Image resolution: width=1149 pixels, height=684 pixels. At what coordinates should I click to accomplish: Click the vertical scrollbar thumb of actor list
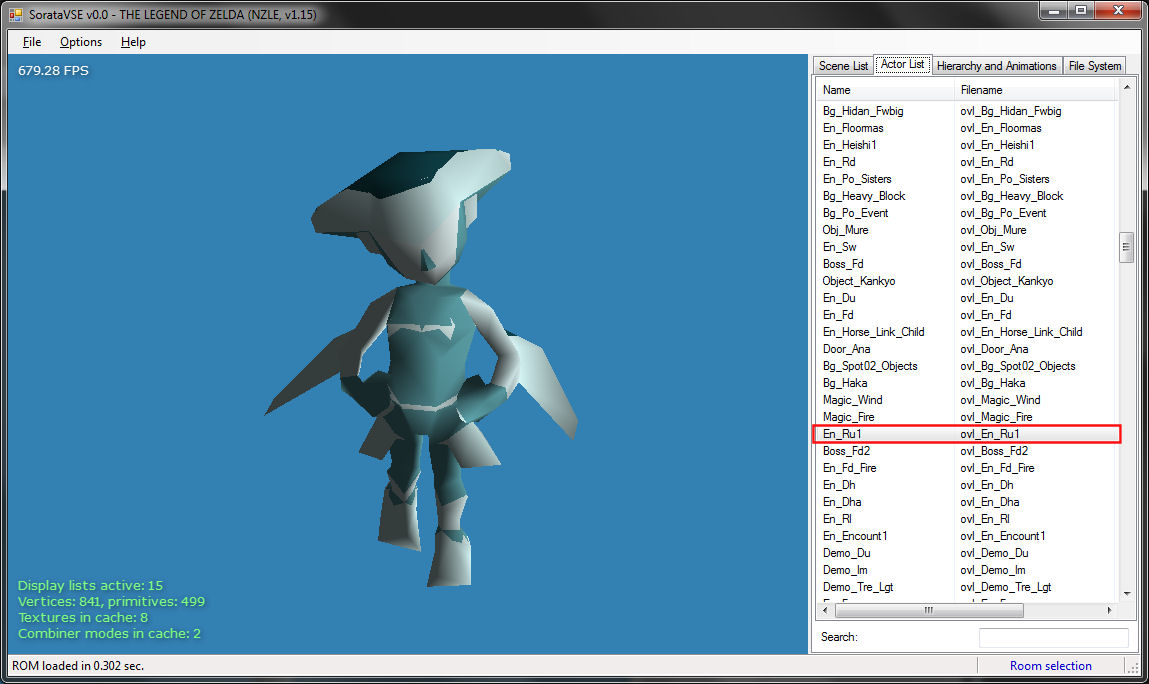pyautogui.click(x=1126, y=247)
